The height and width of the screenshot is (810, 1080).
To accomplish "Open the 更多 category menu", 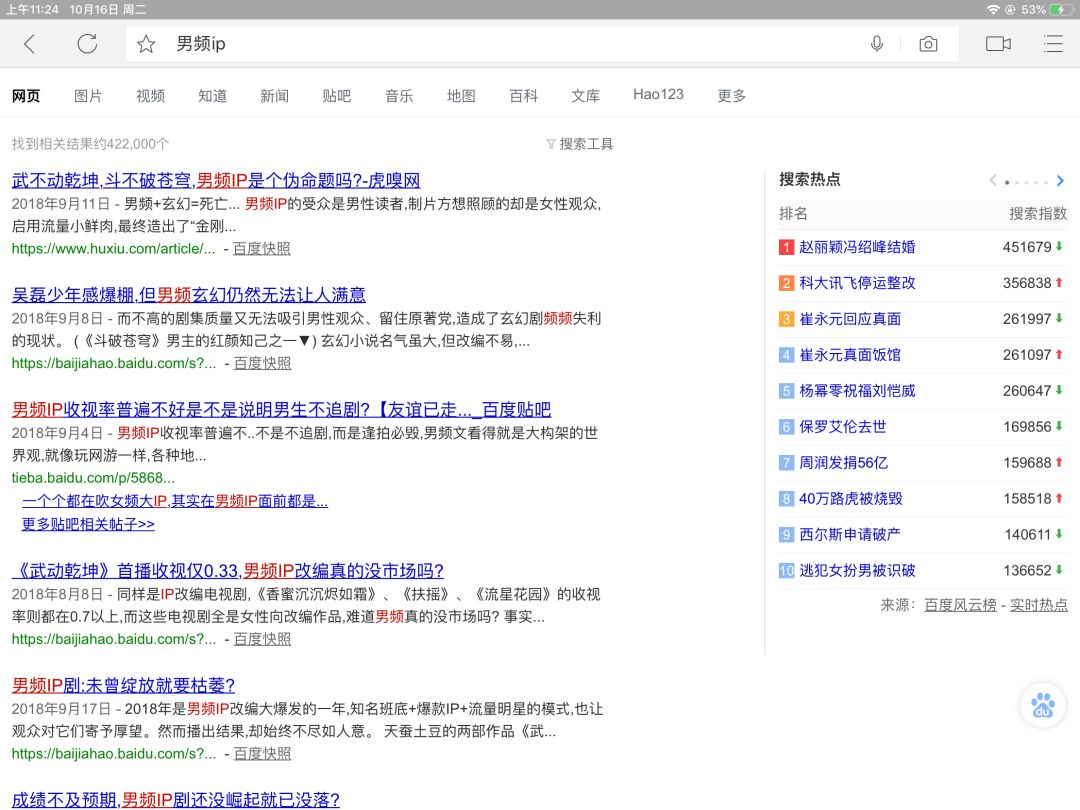I will pyautogui.click(x=731, y=96).
